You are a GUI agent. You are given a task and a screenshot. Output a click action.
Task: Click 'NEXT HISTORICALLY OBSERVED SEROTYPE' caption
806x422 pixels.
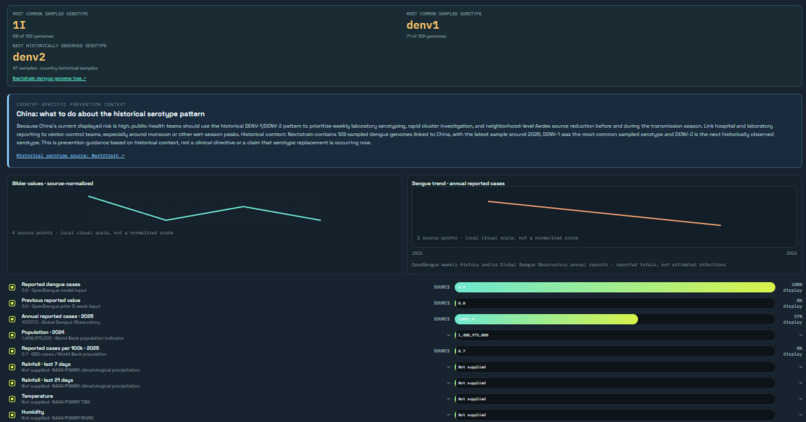(60, 46)
